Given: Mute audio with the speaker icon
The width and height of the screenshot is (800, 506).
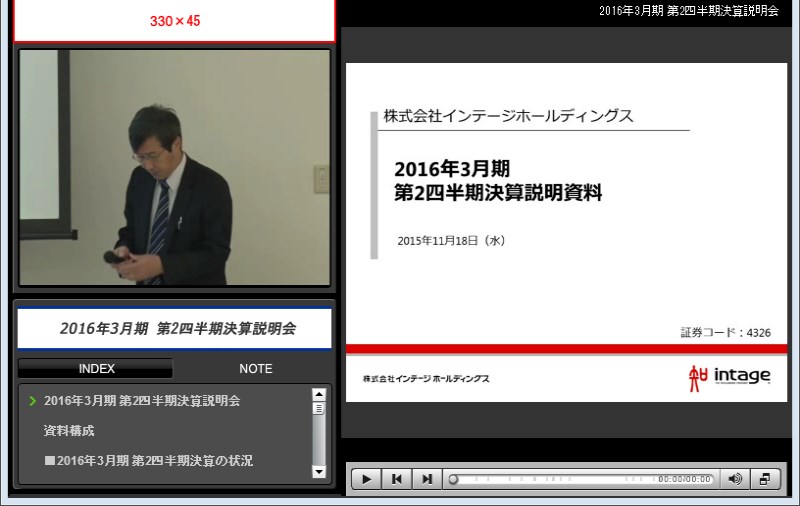Looking at the screenshot, I should [x=735, y=479].
